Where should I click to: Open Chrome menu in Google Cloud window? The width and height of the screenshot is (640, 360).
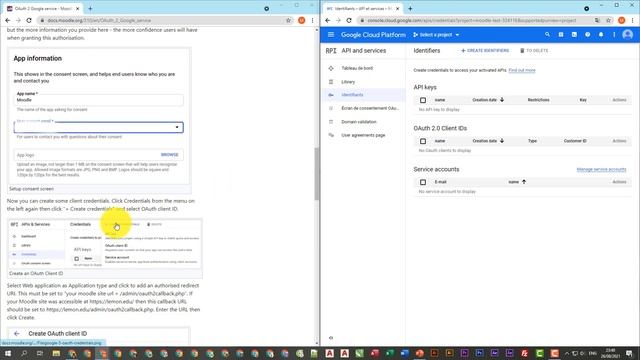tap(633, 20)
